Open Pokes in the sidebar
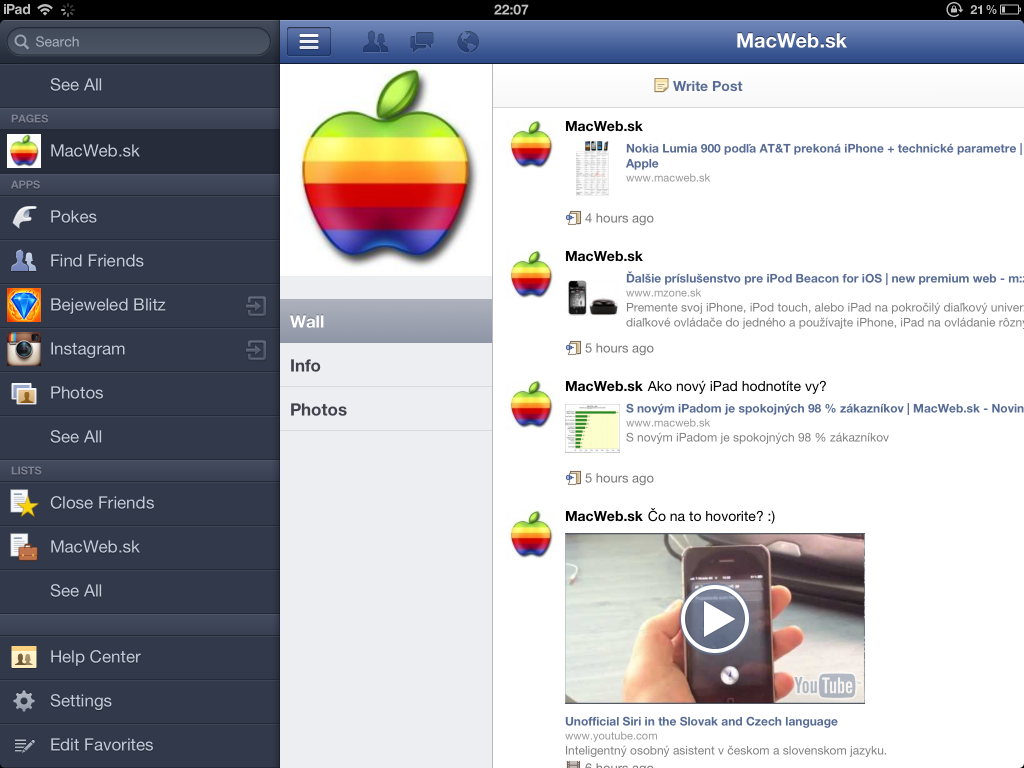 (x=140, y=217)
